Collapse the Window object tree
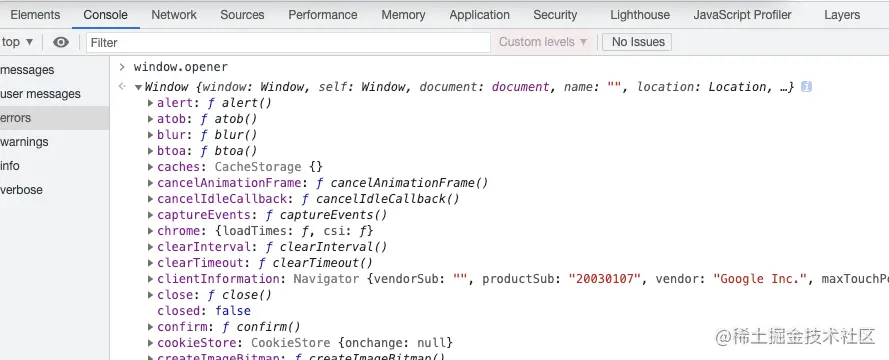The width and height of the screenshot is (889, 360). pyautogui.click(x=138, y=87)
